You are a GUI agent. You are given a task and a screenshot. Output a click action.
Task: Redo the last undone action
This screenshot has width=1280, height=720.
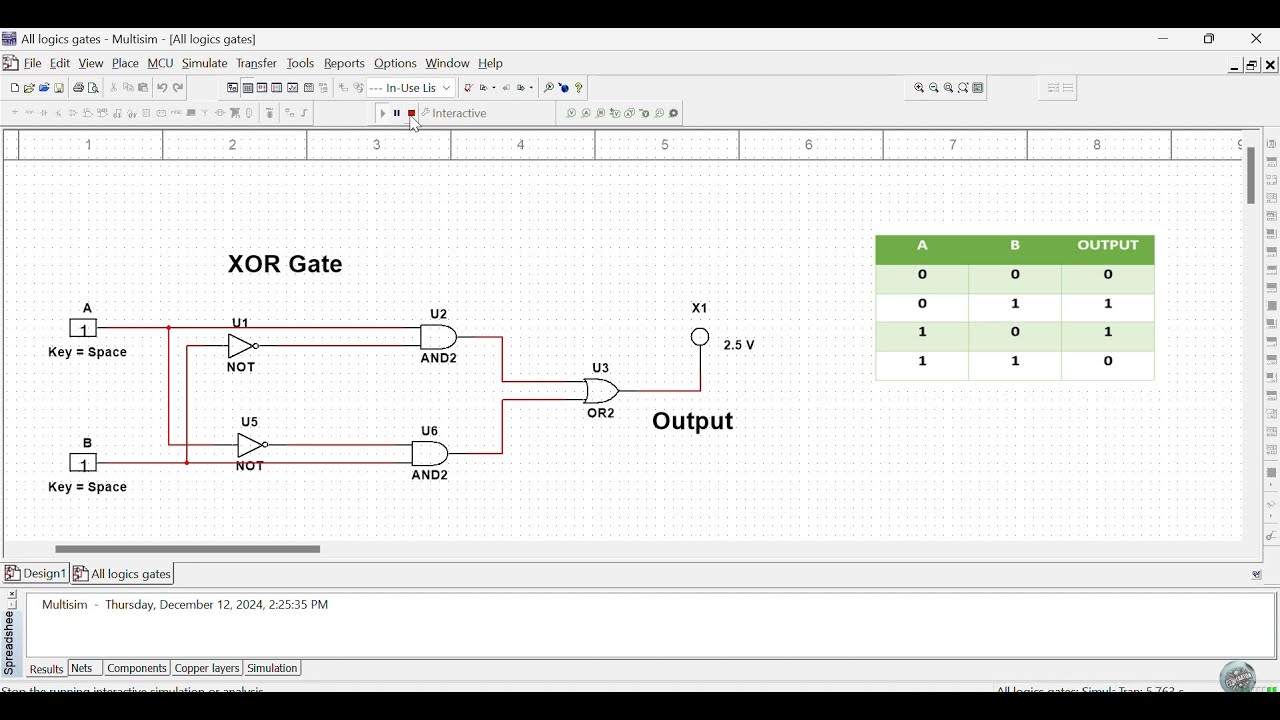tap(178, 88)
